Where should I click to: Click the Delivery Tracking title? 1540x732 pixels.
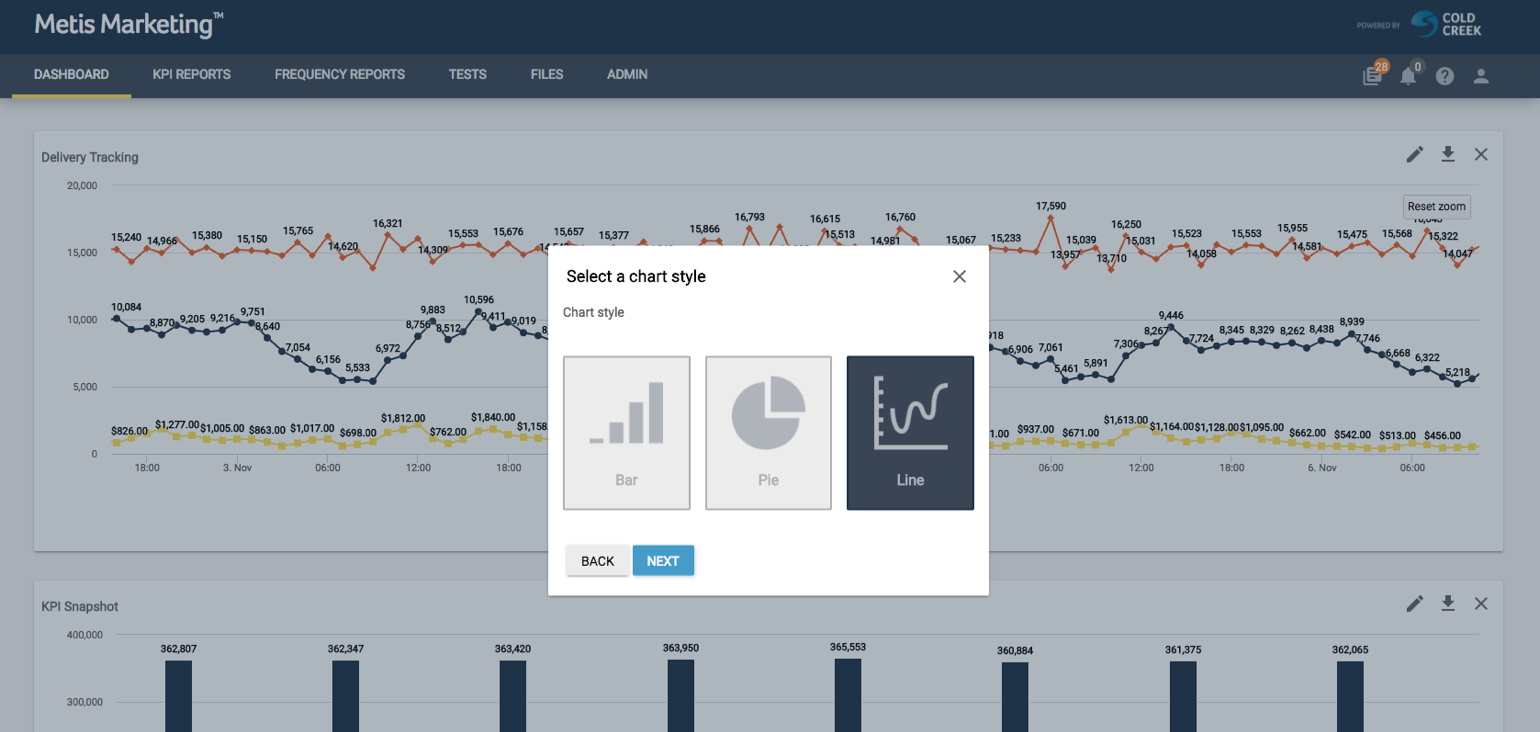pos(90,157)
